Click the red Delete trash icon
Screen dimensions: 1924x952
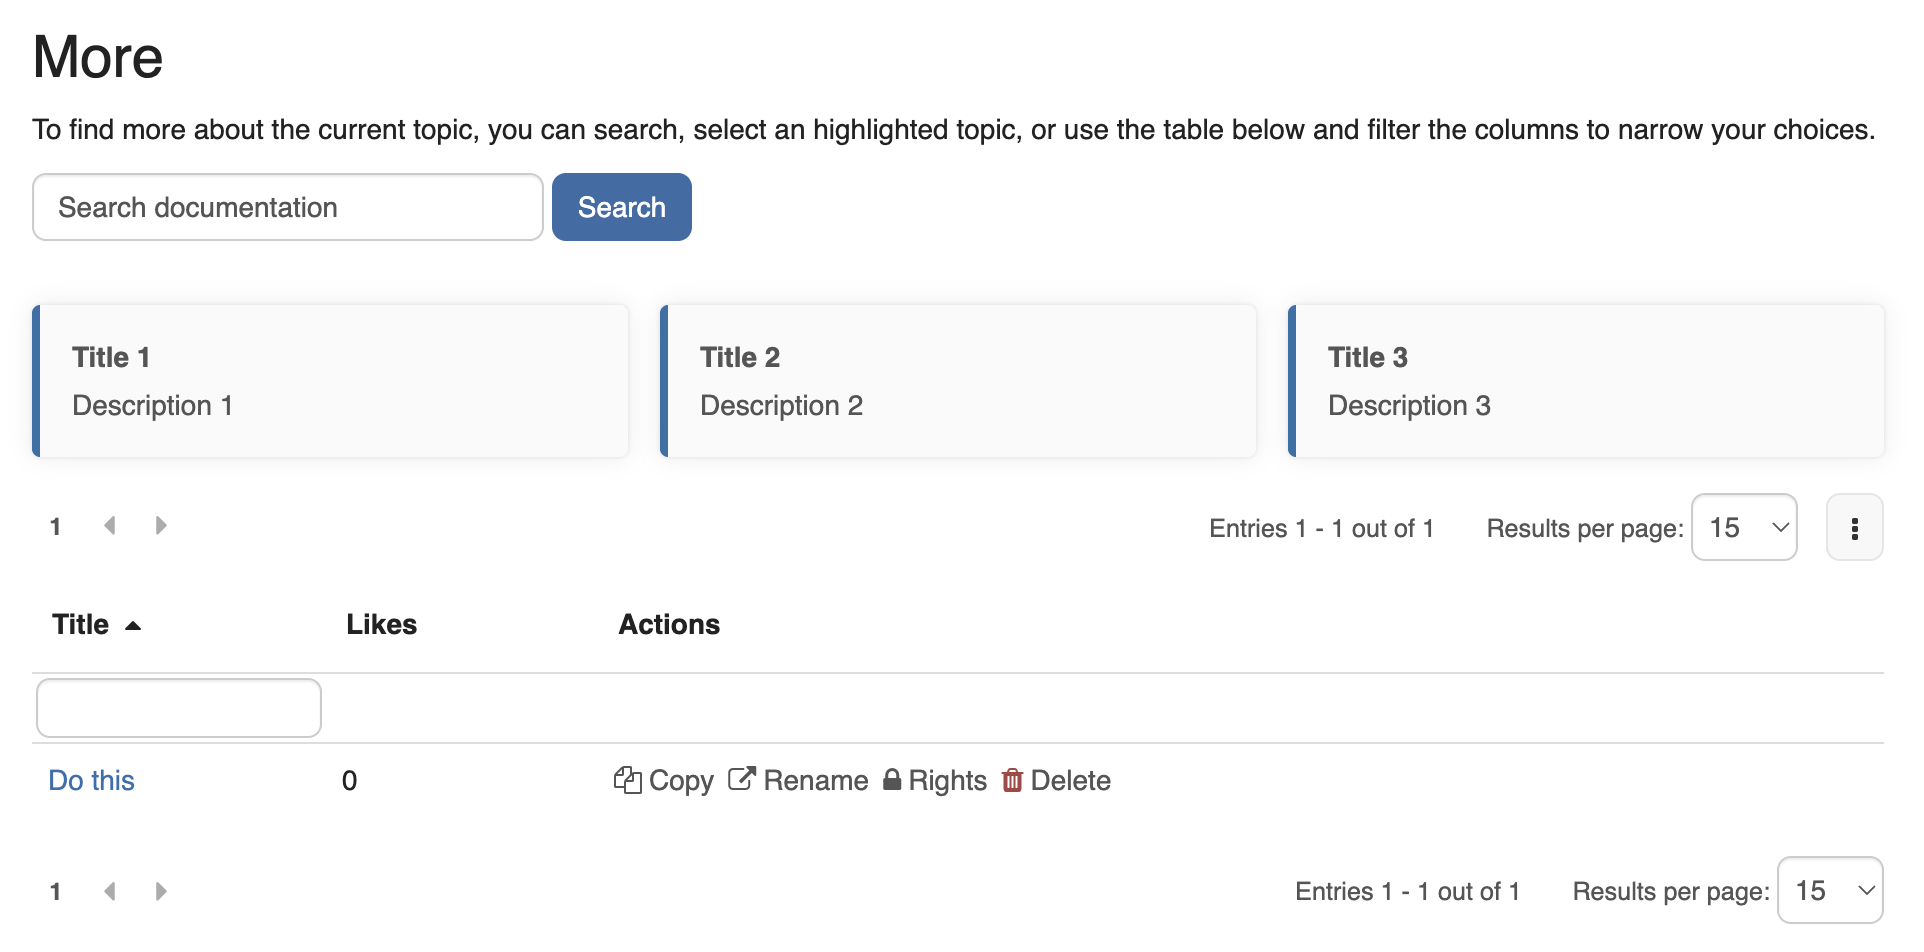tap(1012, 780)
